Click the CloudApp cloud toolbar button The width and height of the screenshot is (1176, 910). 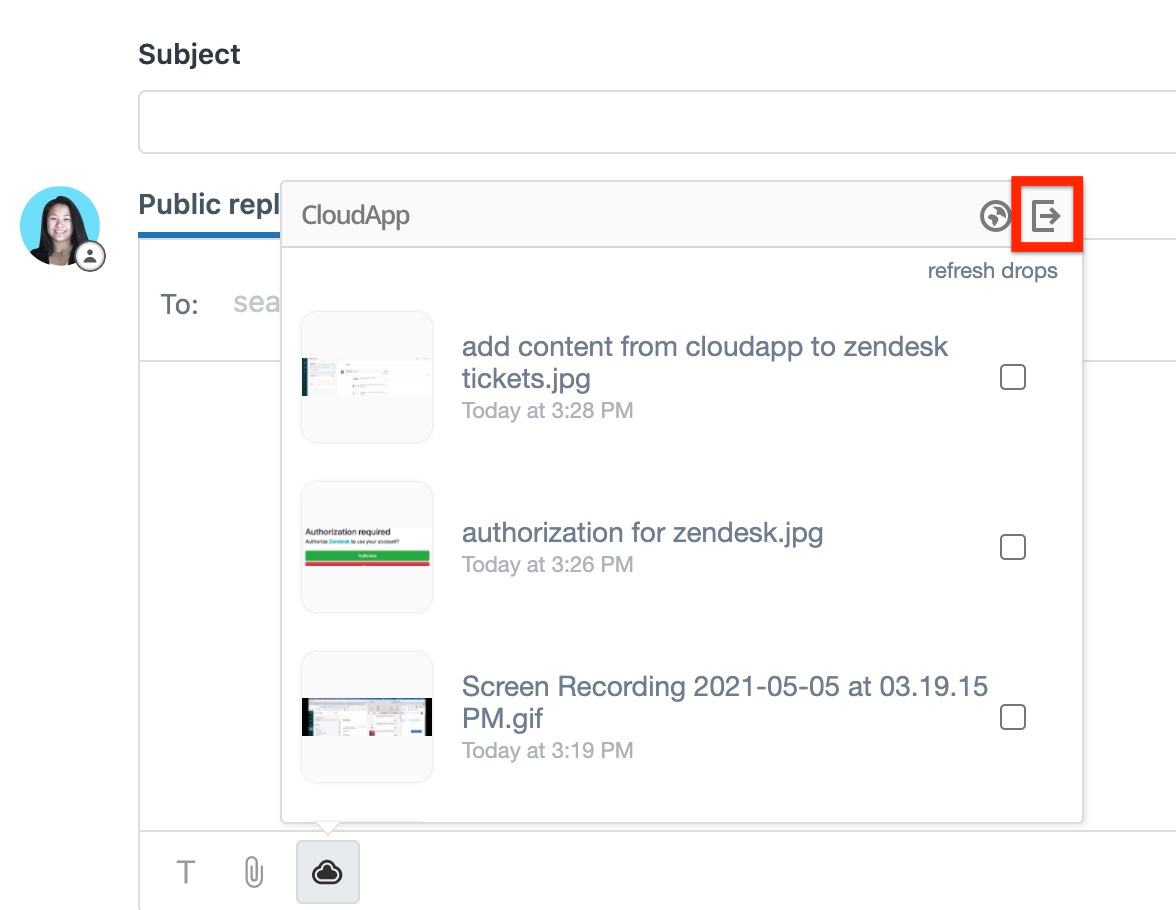[x=328, y=872]
